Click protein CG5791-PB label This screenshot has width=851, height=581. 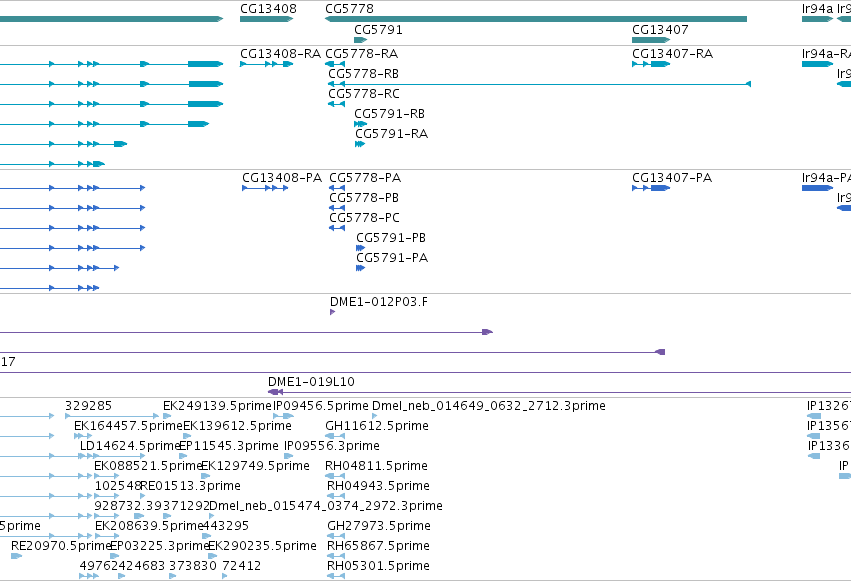[x=391, y=238]
